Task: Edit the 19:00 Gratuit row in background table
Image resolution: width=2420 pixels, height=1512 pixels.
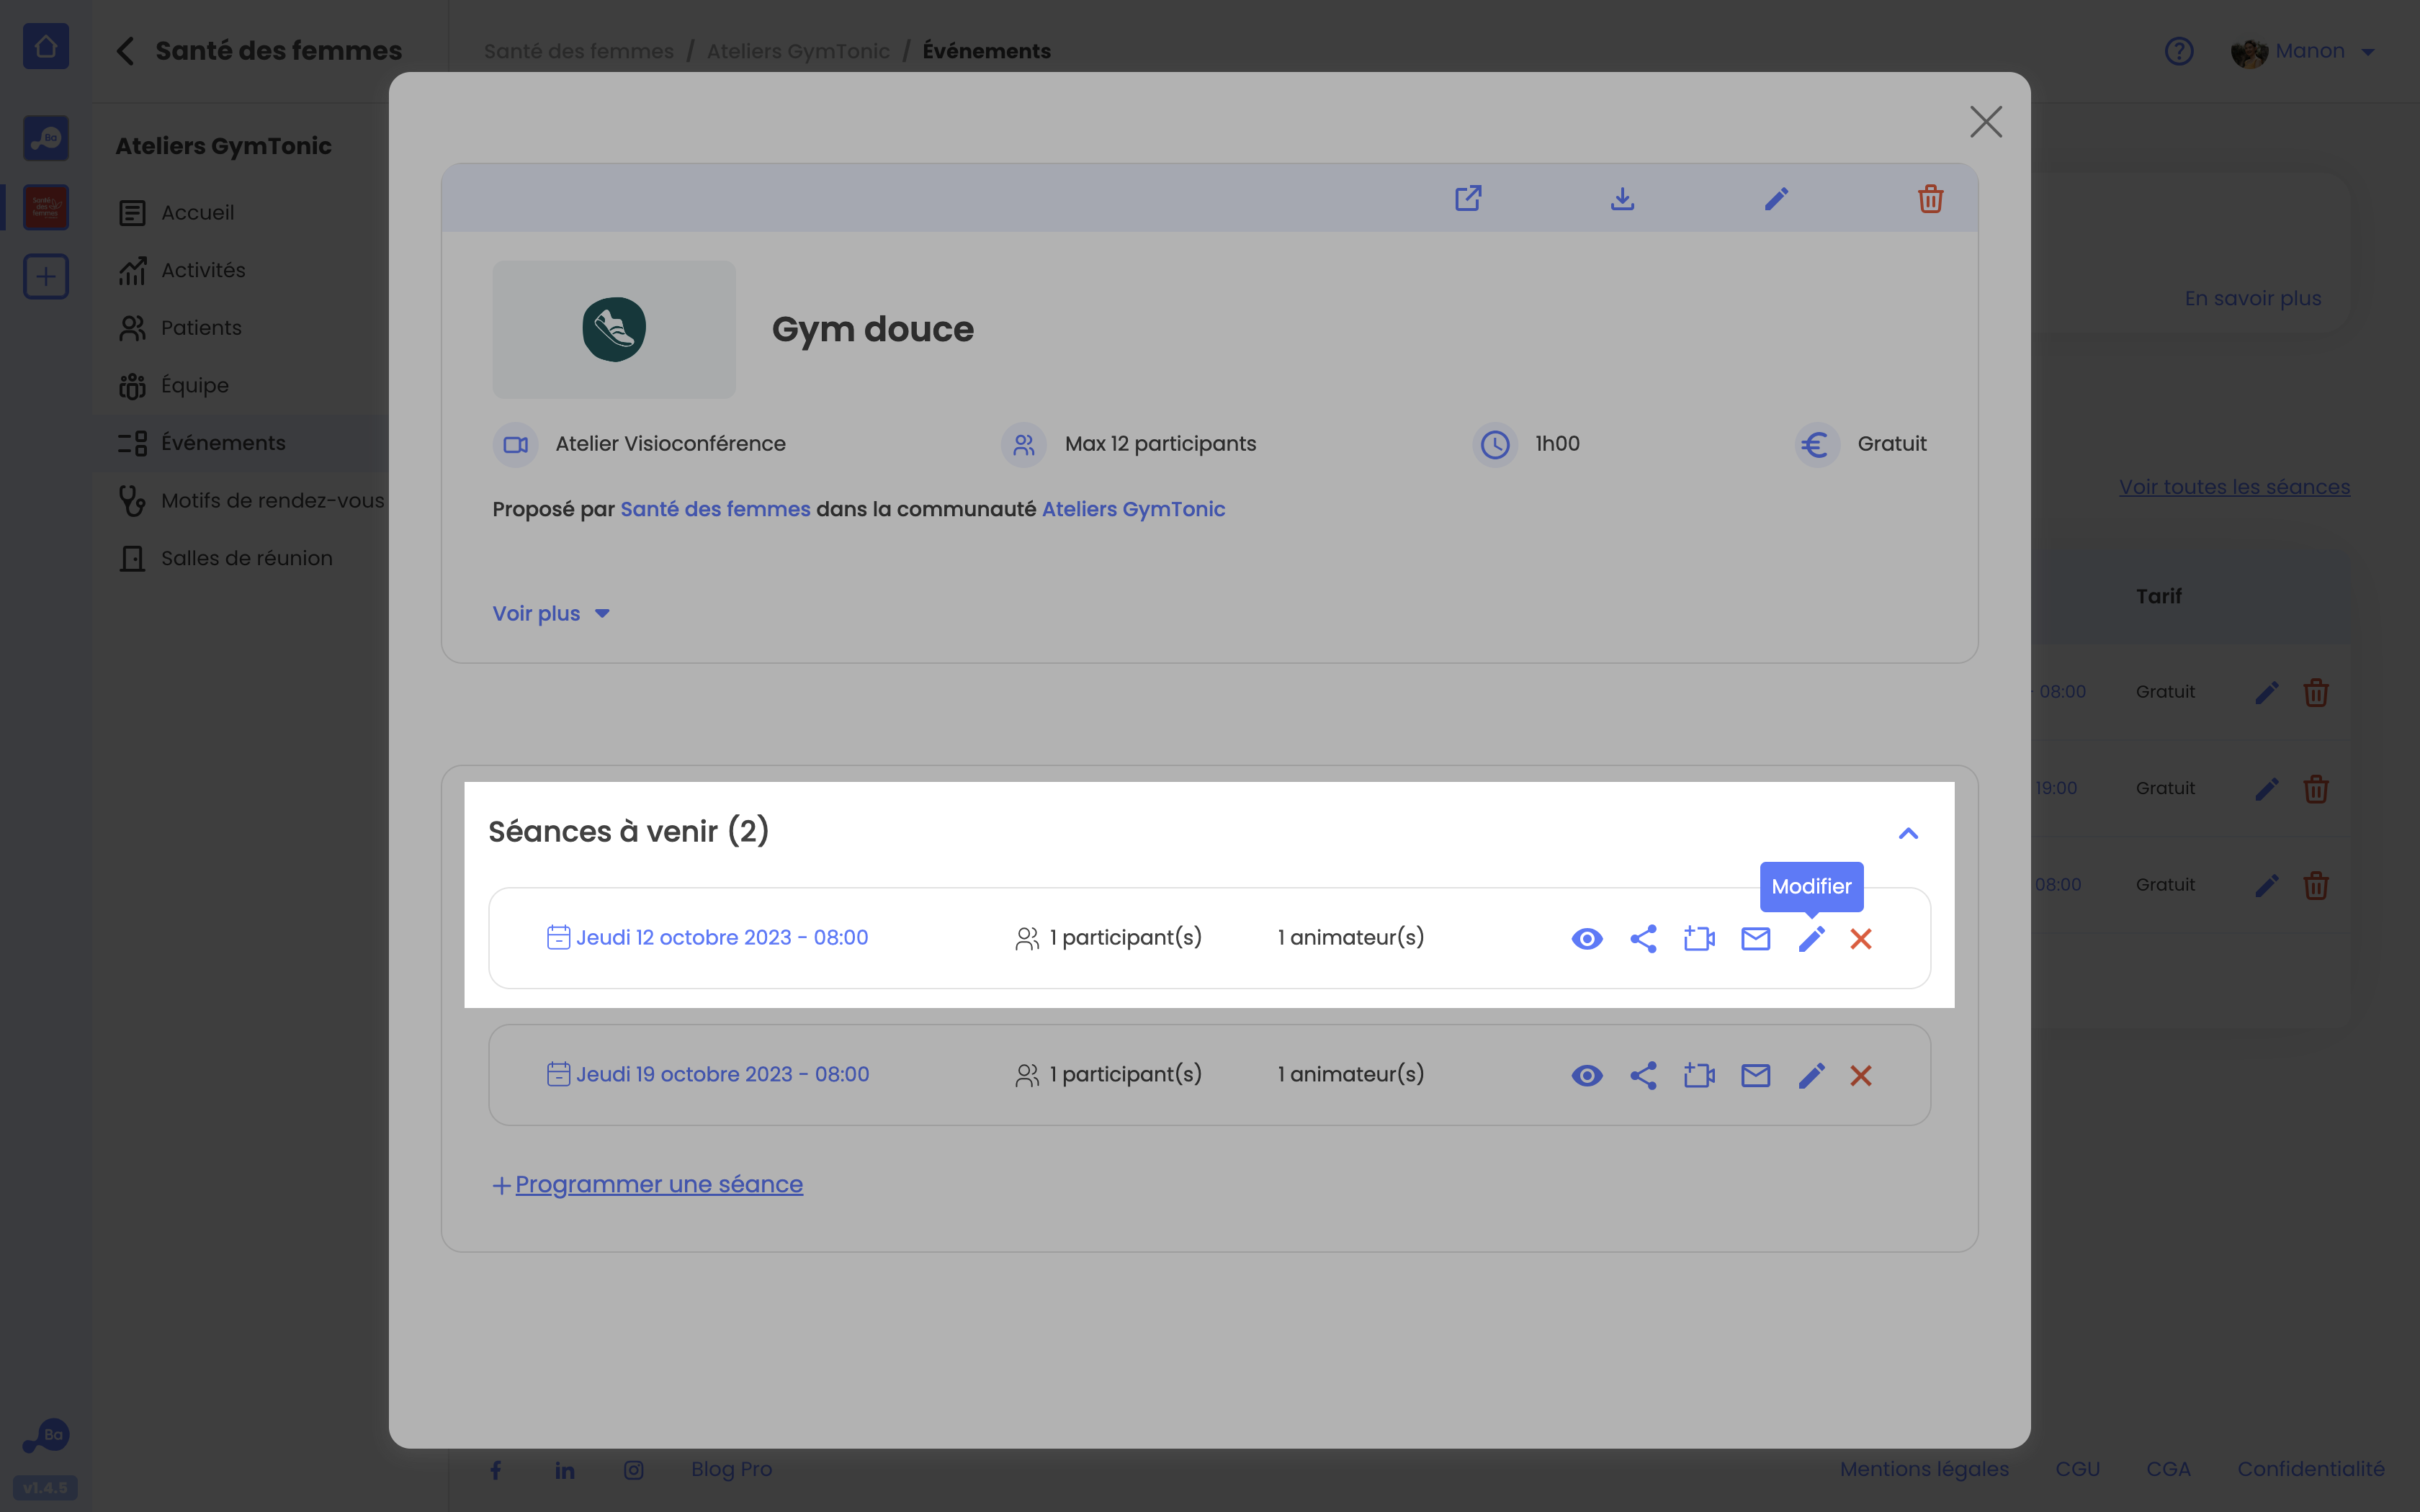Action: coord(2266,789)
